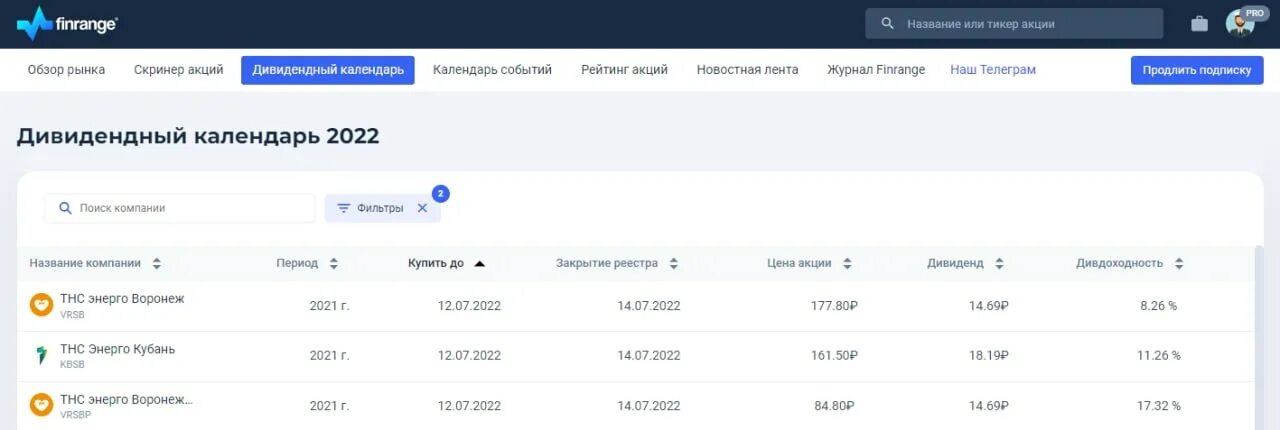Open the truncated ТНС энерго Воронеж… company name
The height and width of the screenshot is (430, 1280).
tap(126, 399)
